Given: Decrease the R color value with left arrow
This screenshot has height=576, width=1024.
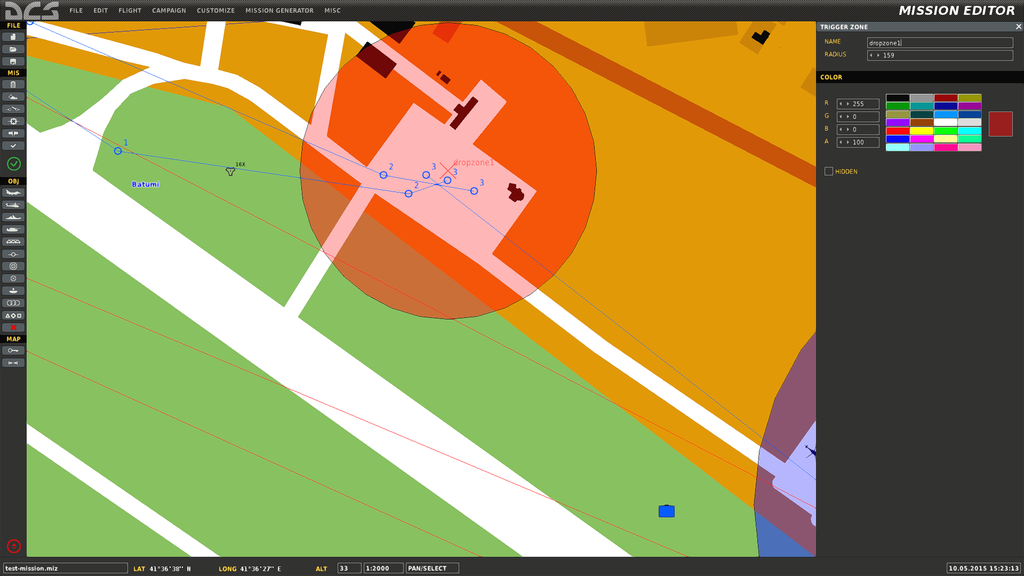Looking at the screenshot, I should coord(840,104).
